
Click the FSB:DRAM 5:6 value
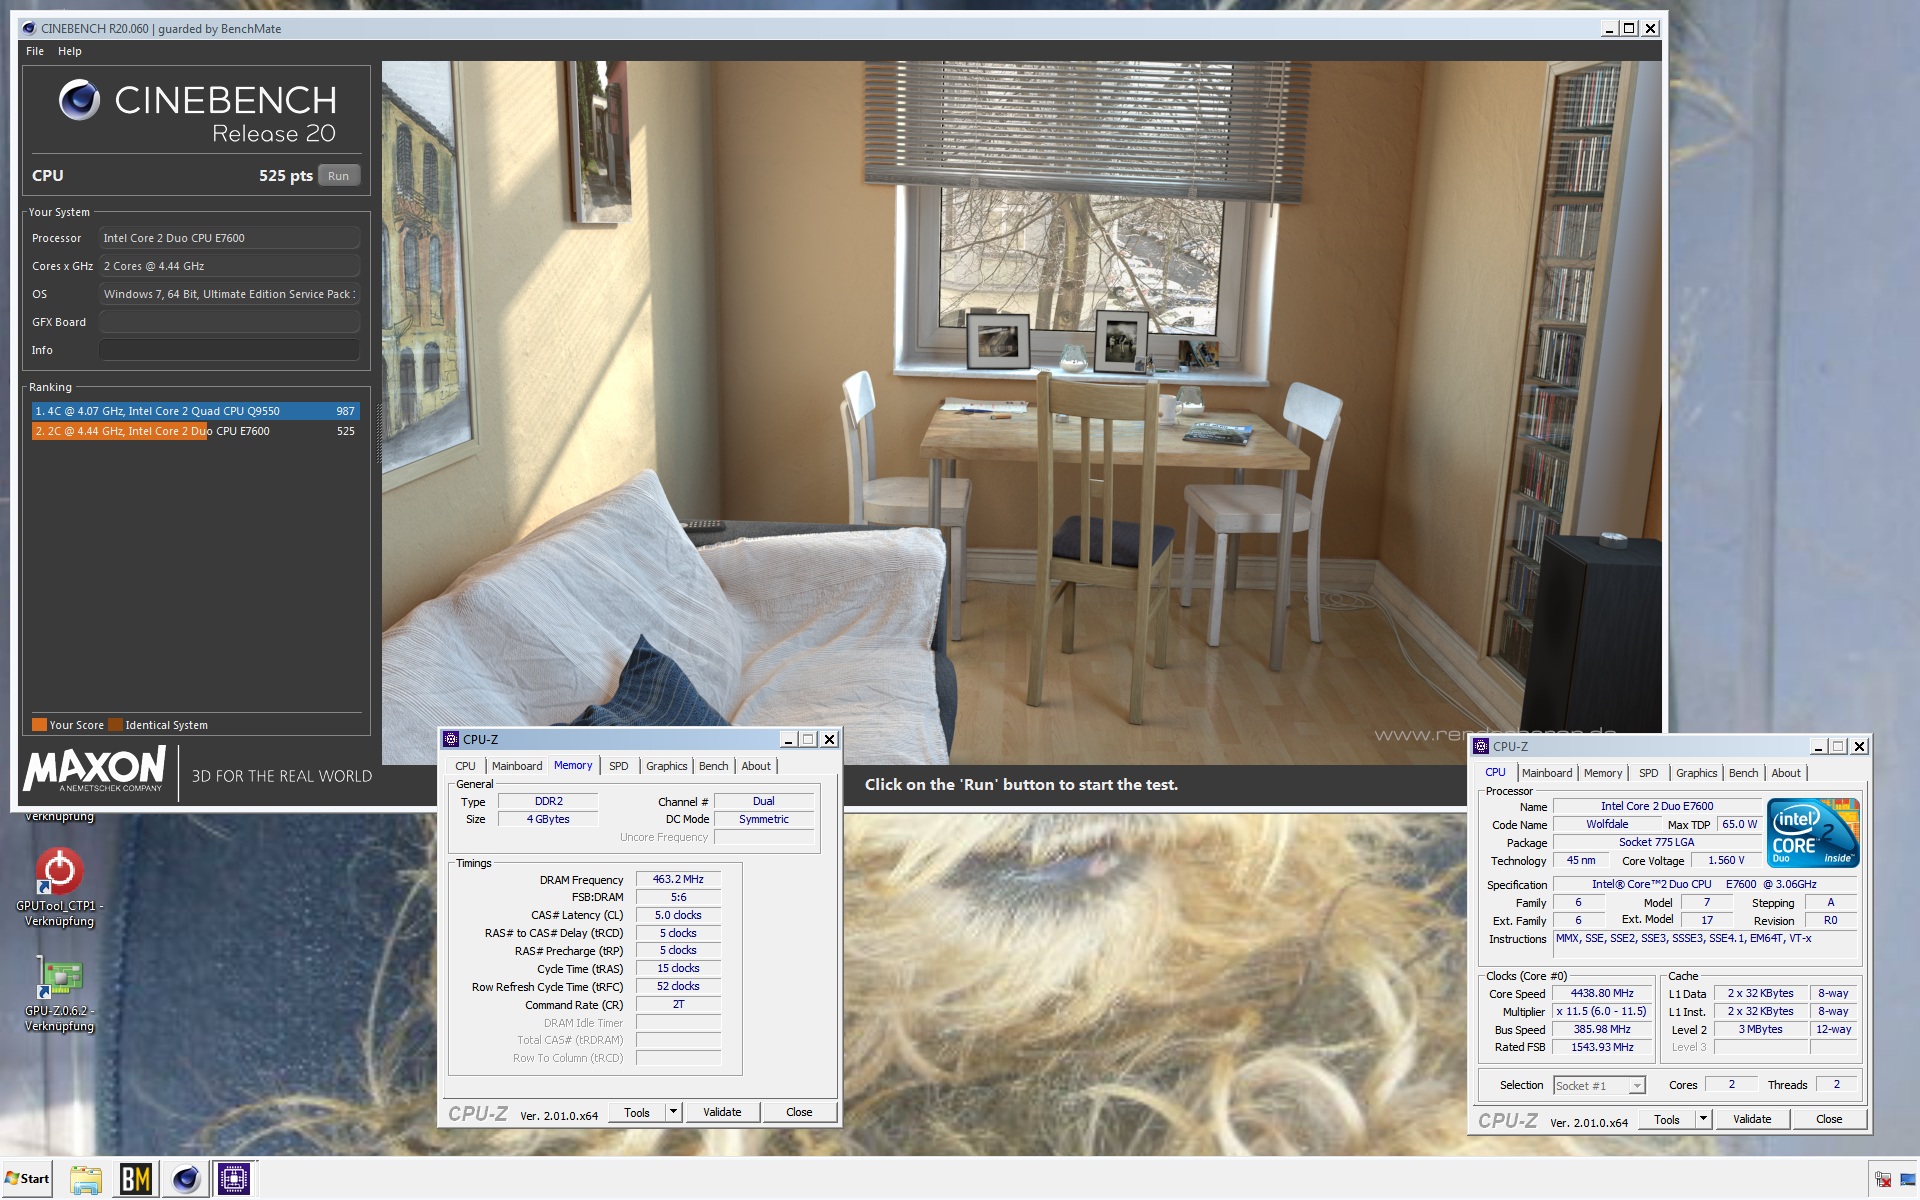tap(678, 897)
